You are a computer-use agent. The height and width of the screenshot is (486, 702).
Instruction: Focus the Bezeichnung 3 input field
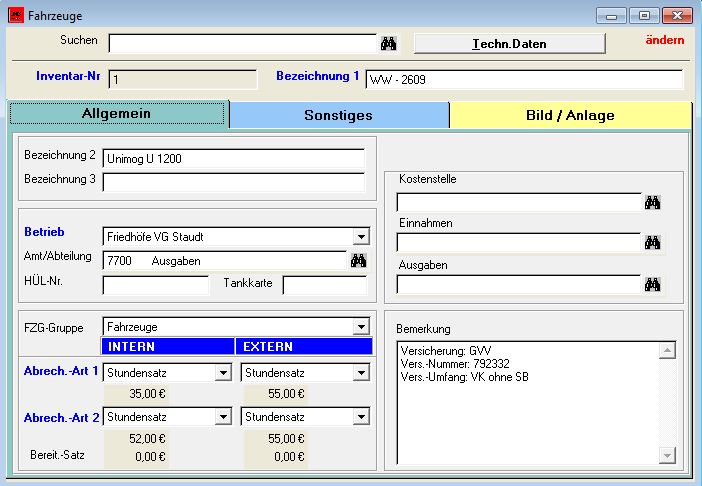pos(234,182)
